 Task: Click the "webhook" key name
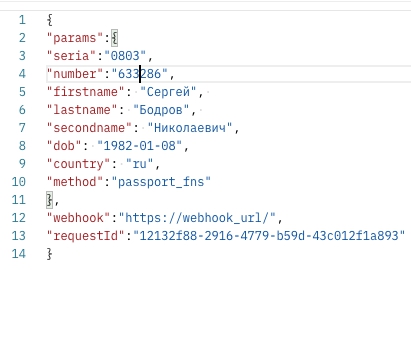pyautogui.click(x=79, y=218)
